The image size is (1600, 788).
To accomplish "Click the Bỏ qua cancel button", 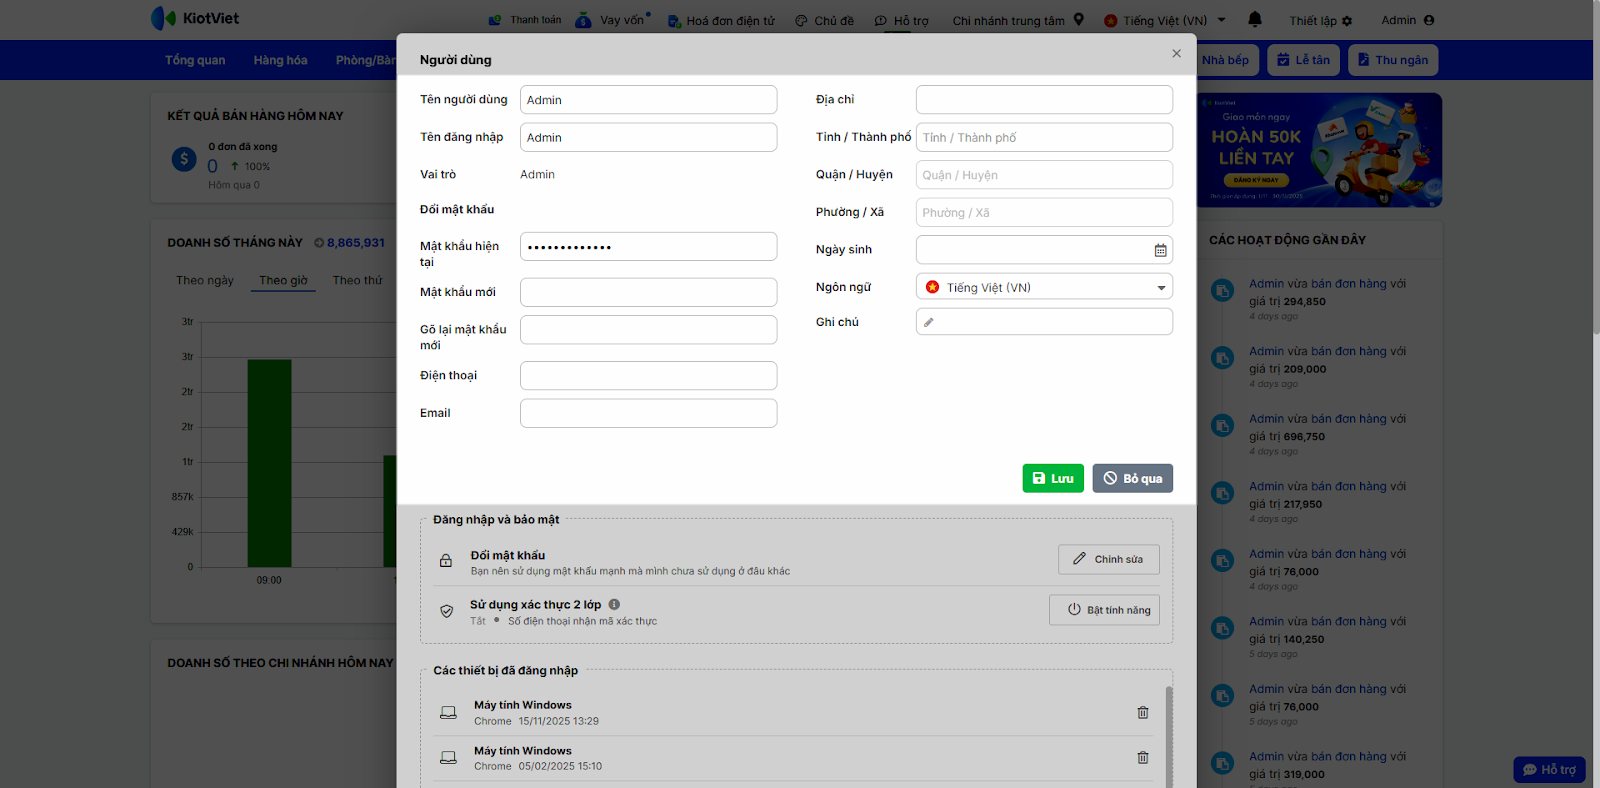I will tap(1132, 479).
